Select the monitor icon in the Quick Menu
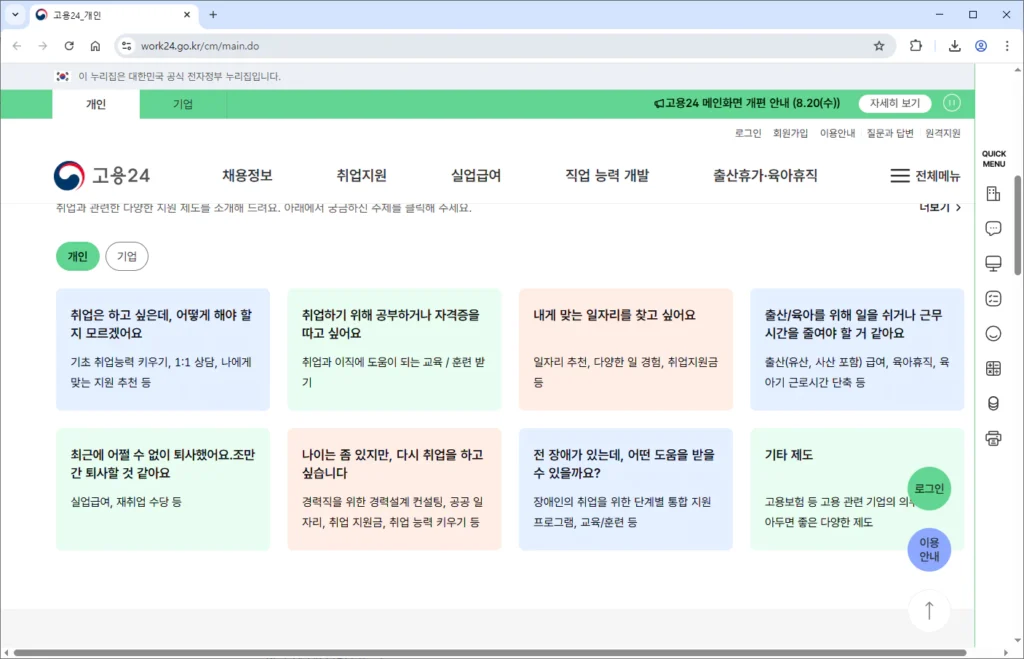Image resolution: width=1024 pixels, height=659 pixels. point(992,262)
